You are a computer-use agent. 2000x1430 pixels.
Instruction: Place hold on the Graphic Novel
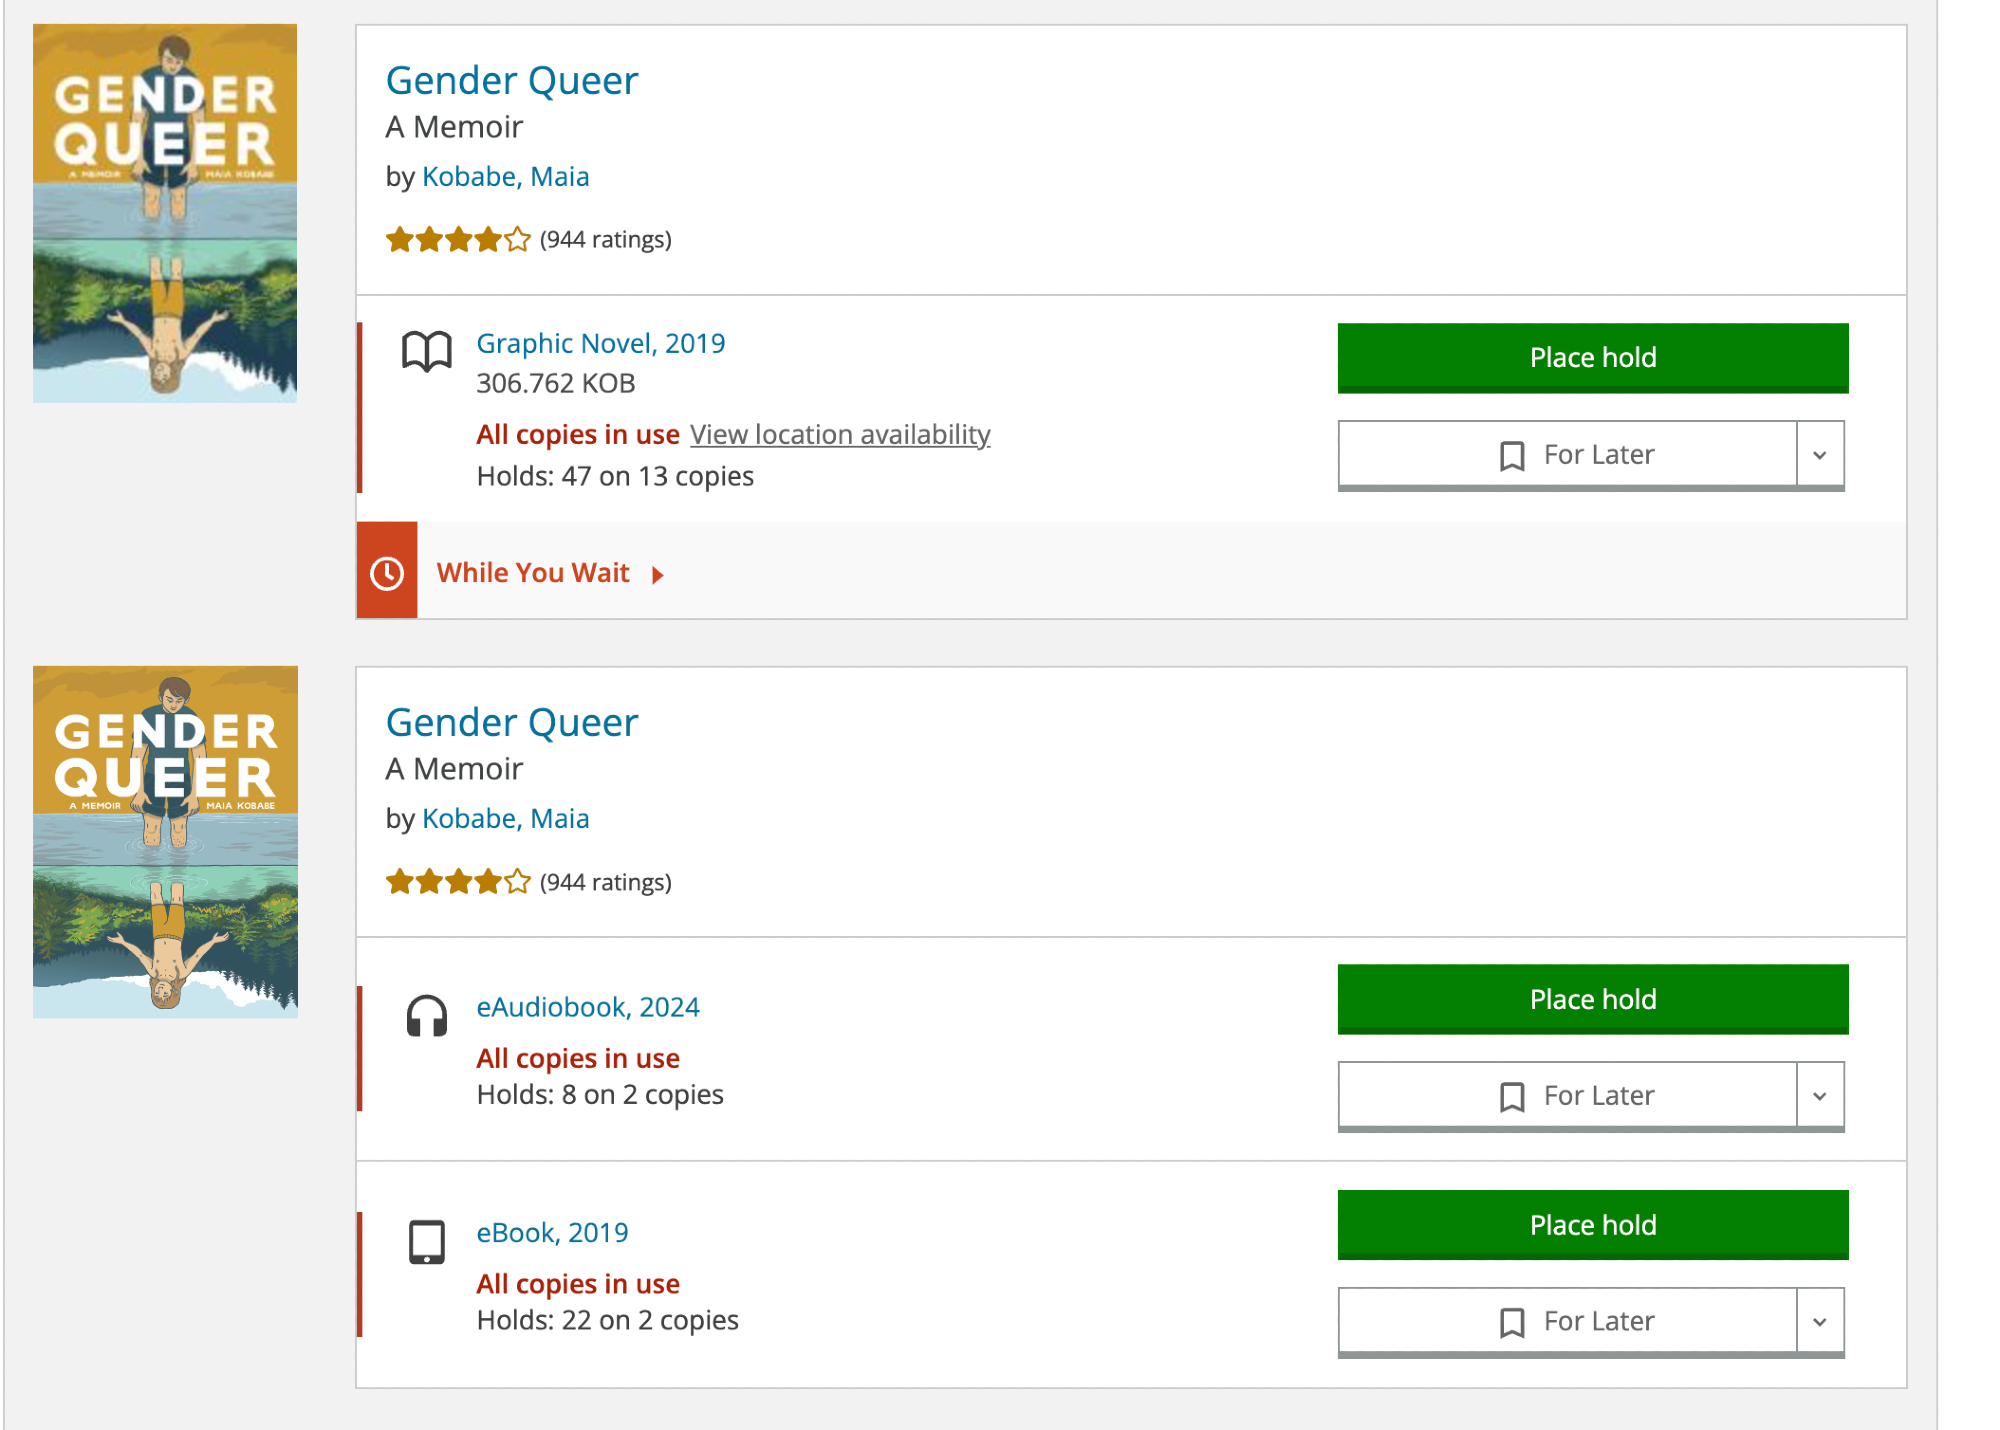tap(1592, 357)
